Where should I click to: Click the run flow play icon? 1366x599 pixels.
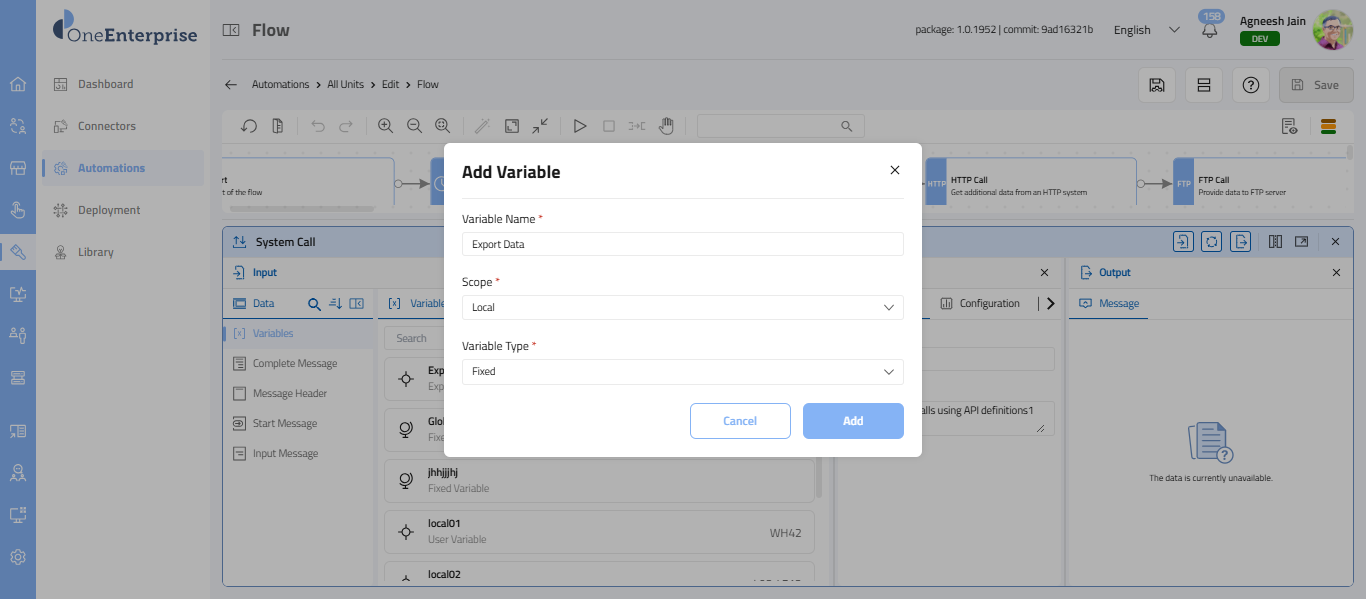pos(579,126)
